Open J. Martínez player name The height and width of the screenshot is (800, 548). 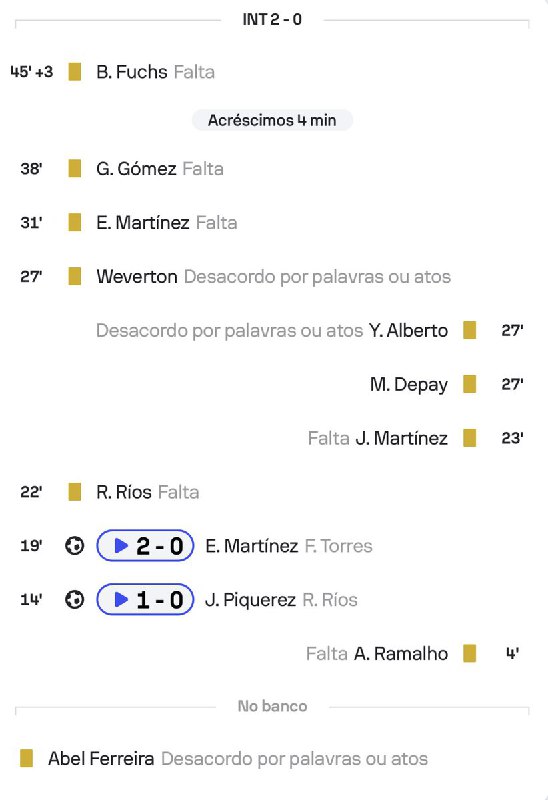402,438
